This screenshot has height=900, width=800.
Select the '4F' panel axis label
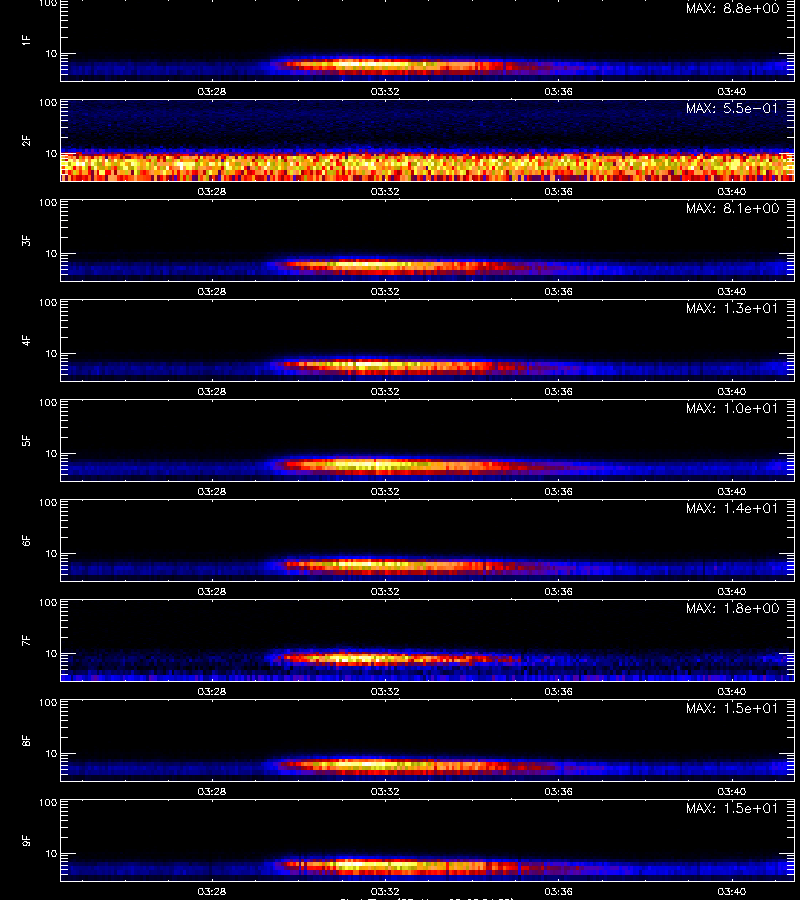pyautogui.click(x=26, y=340)
